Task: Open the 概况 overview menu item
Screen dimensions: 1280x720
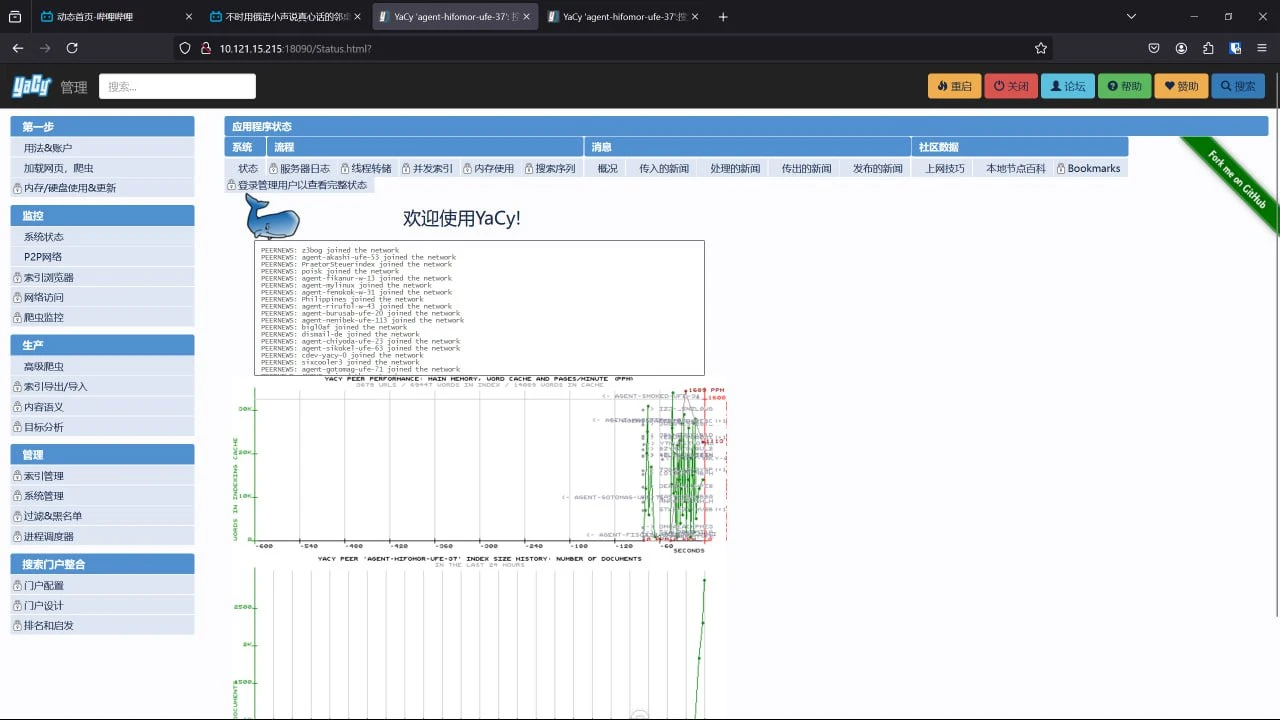Action: coord(608,169)
